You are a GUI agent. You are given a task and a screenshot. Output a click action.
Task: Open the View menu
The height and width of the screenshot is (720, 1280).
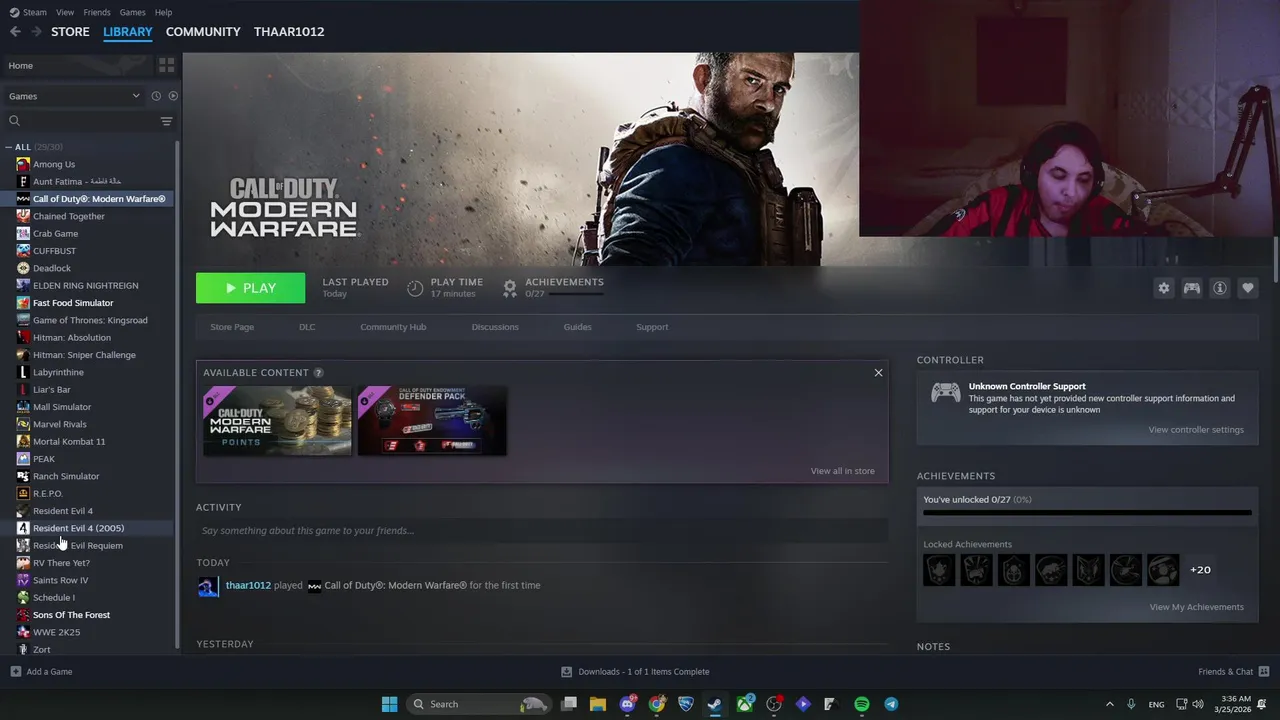65,12
